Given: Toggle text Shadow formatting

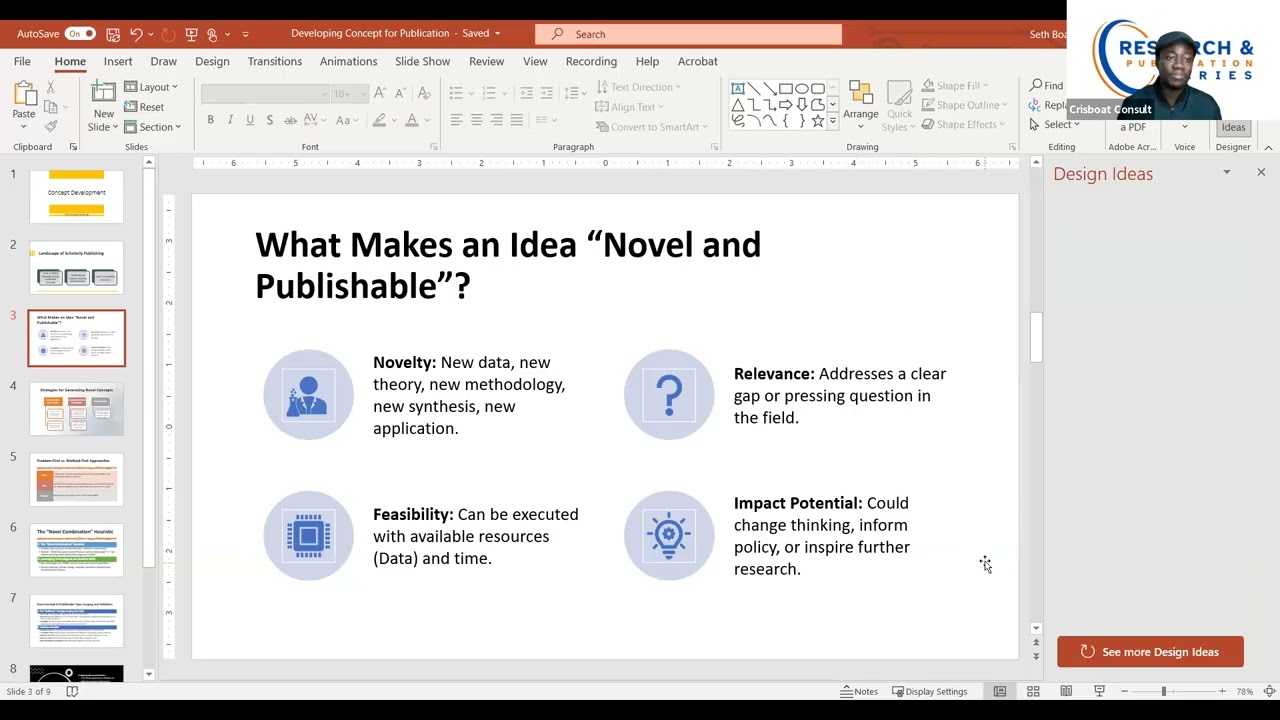Looking at the screenshot, I should coord(271,120).
